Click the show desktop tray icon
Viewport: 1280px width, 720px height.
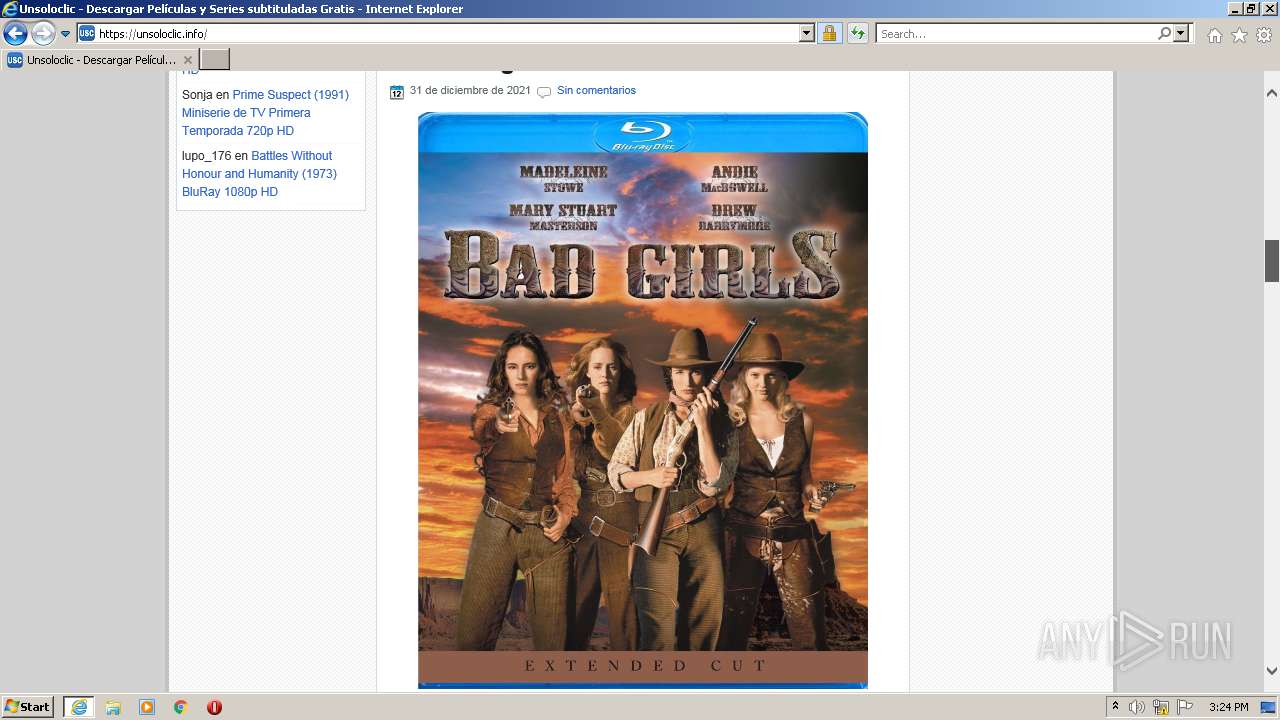pyautogui.click(x=1269, y=707)
